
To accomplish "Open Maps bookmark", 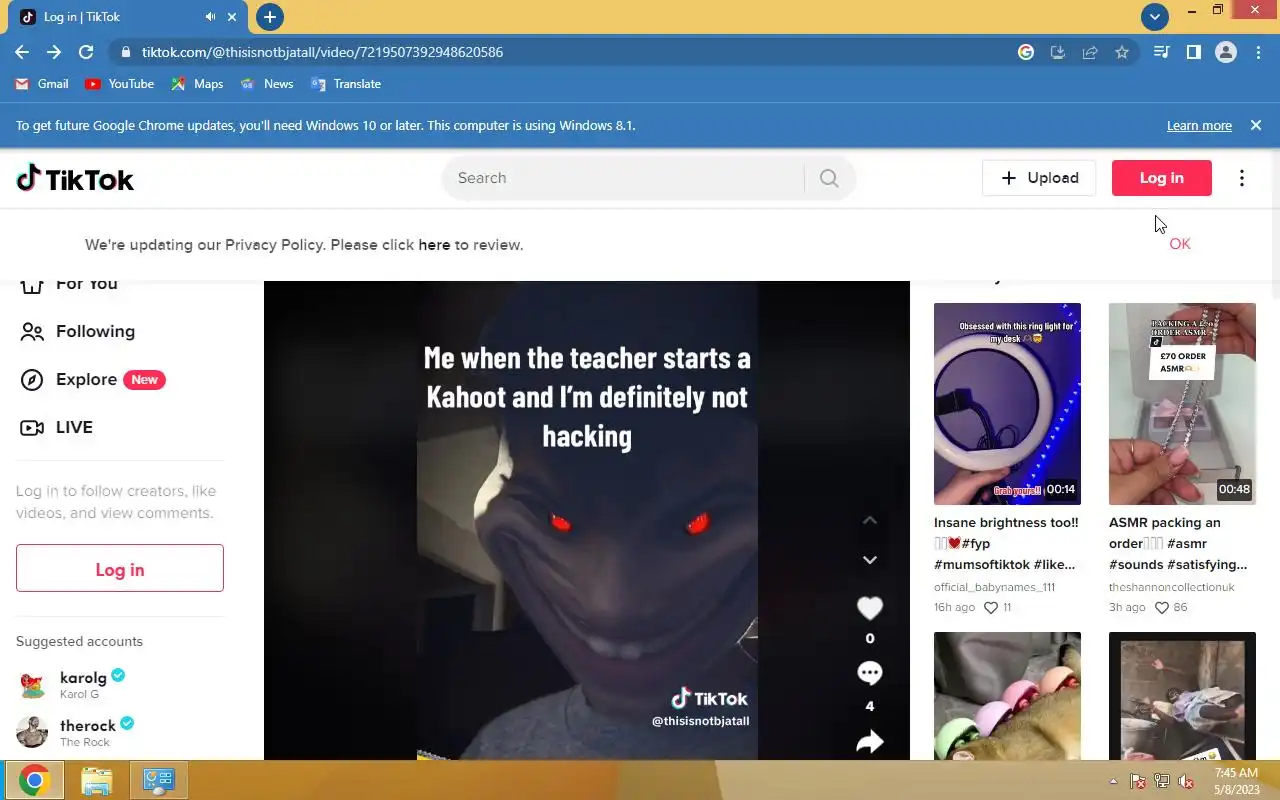I will [x=197, y=84].
